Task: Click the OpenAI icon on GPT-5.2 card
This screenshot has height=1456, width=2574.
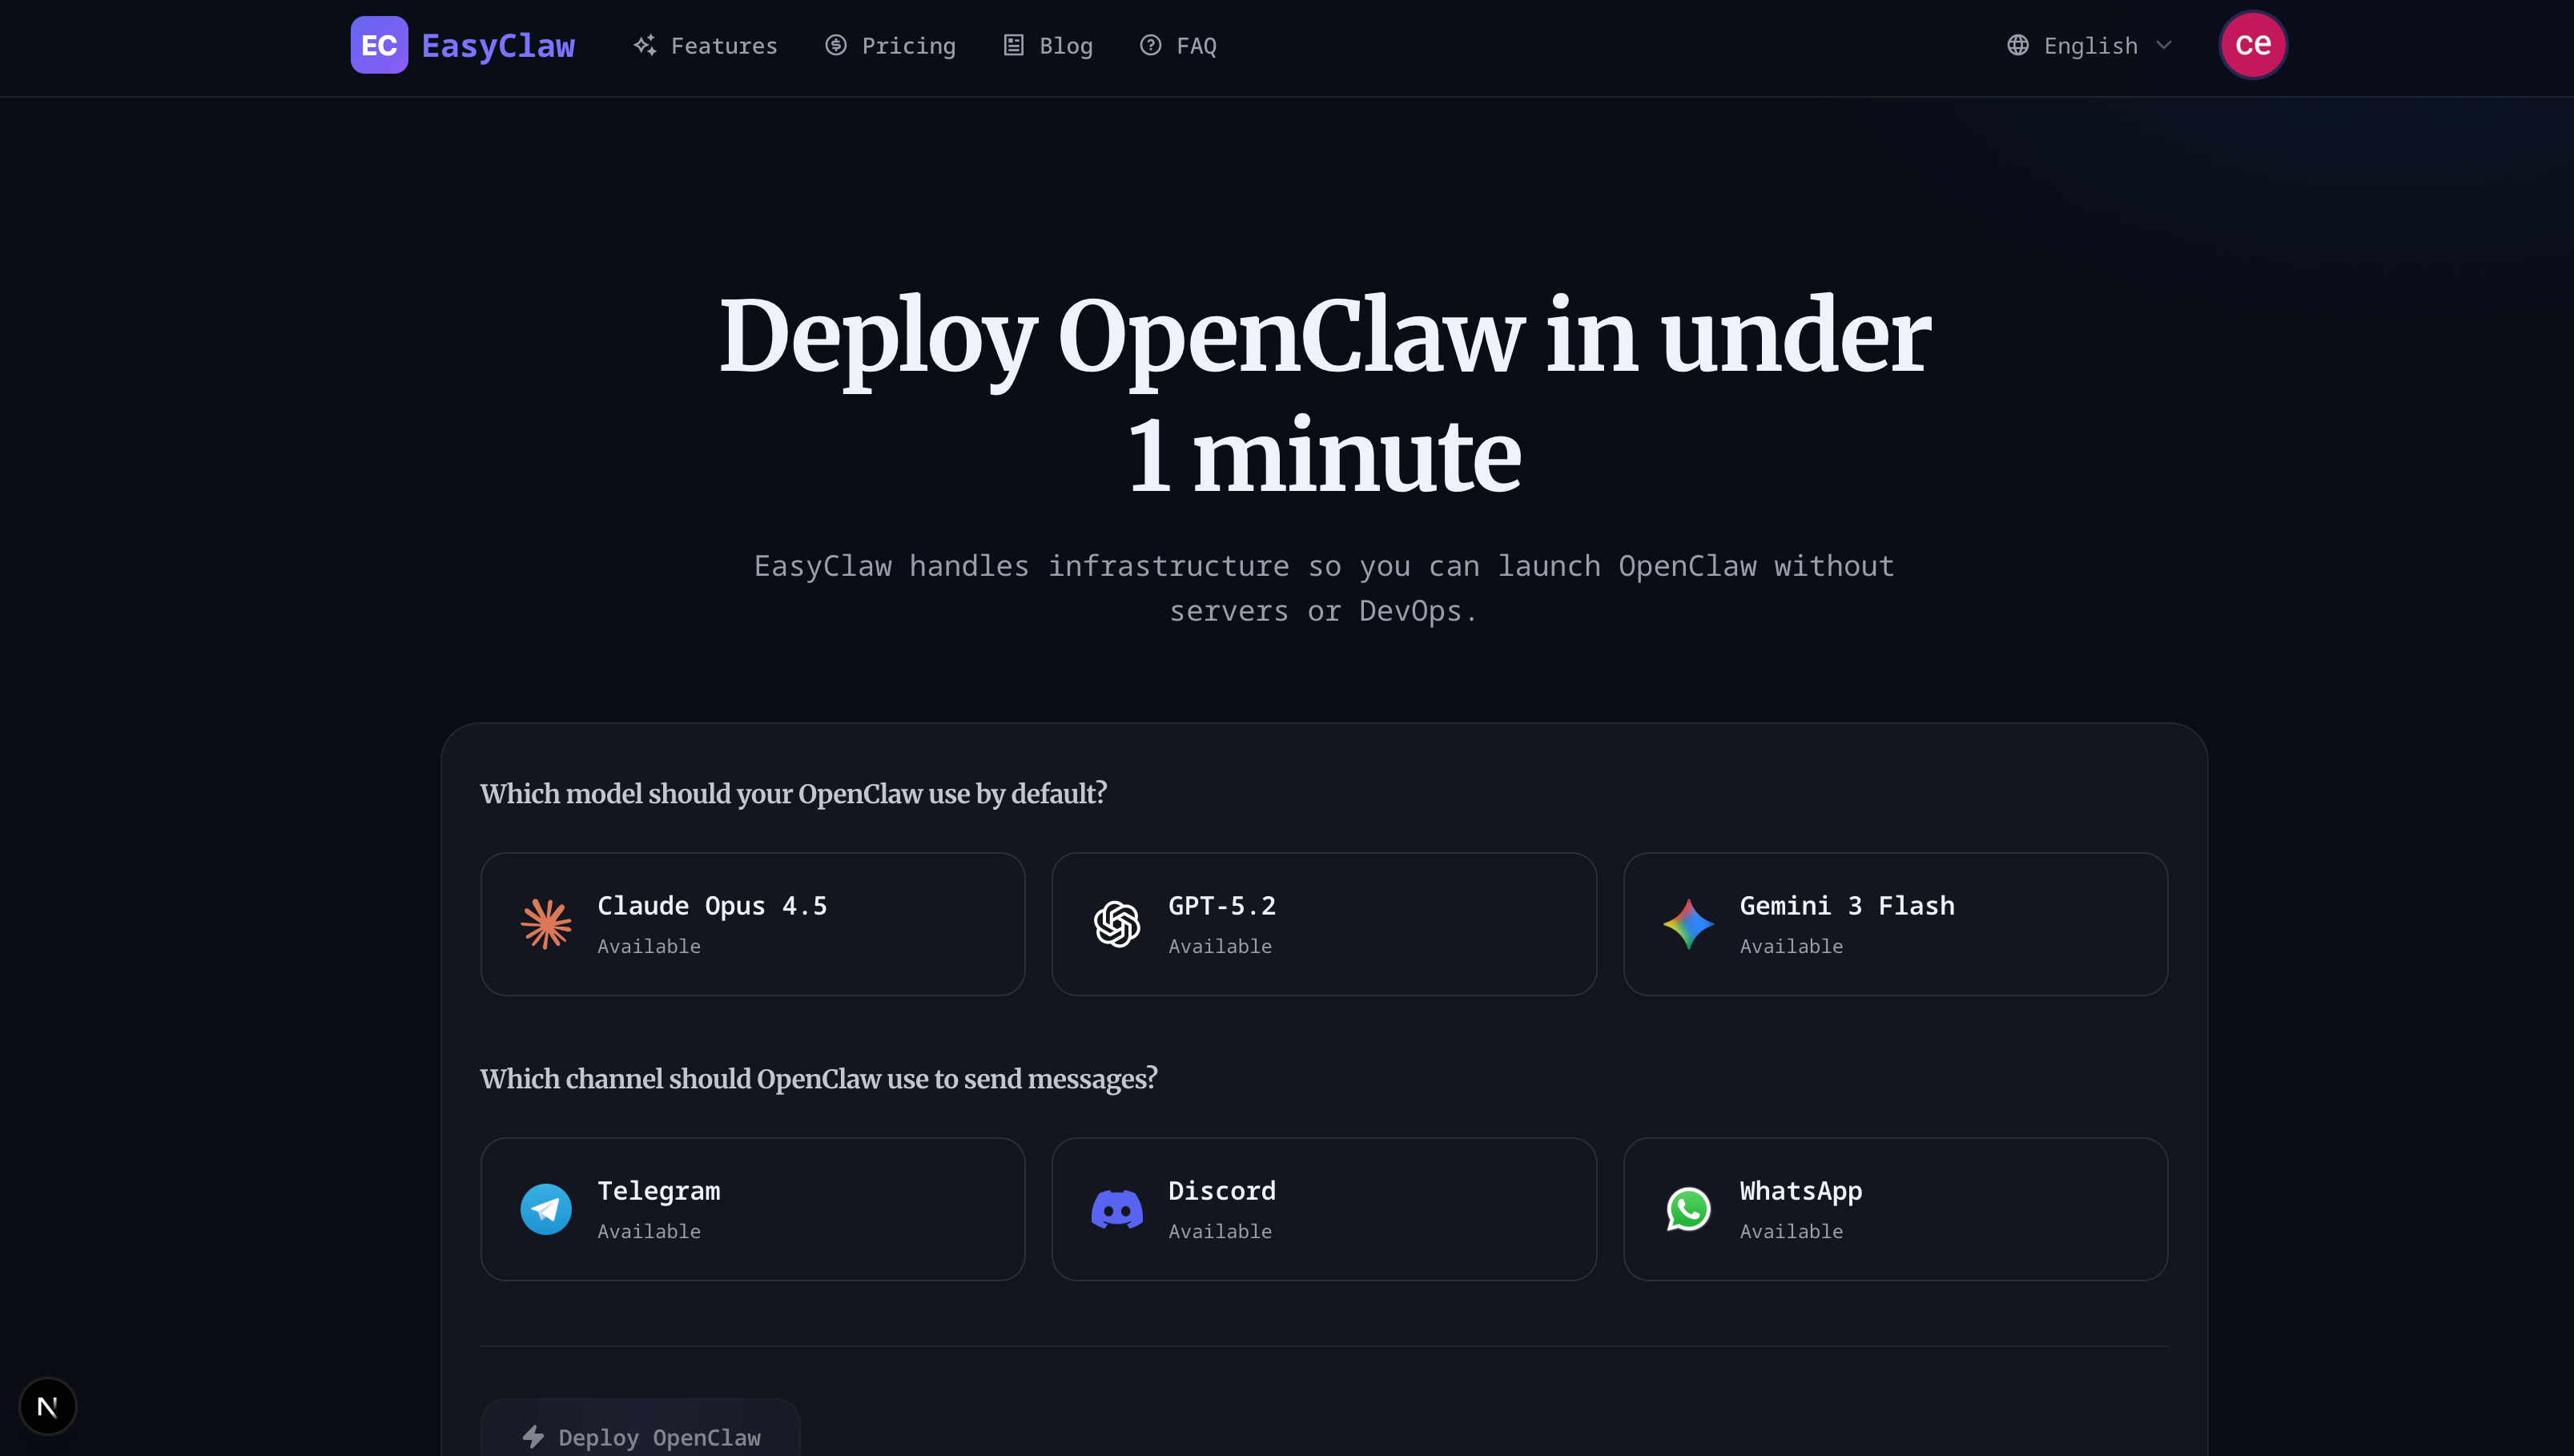Action: (1117, 923)
